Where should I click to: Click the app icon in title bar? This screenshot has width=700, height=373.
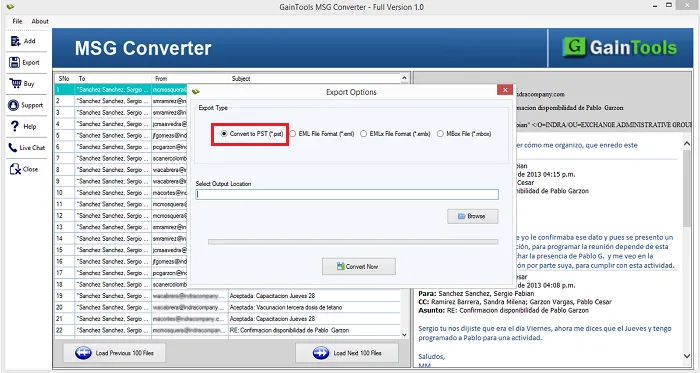pos(10,7)
